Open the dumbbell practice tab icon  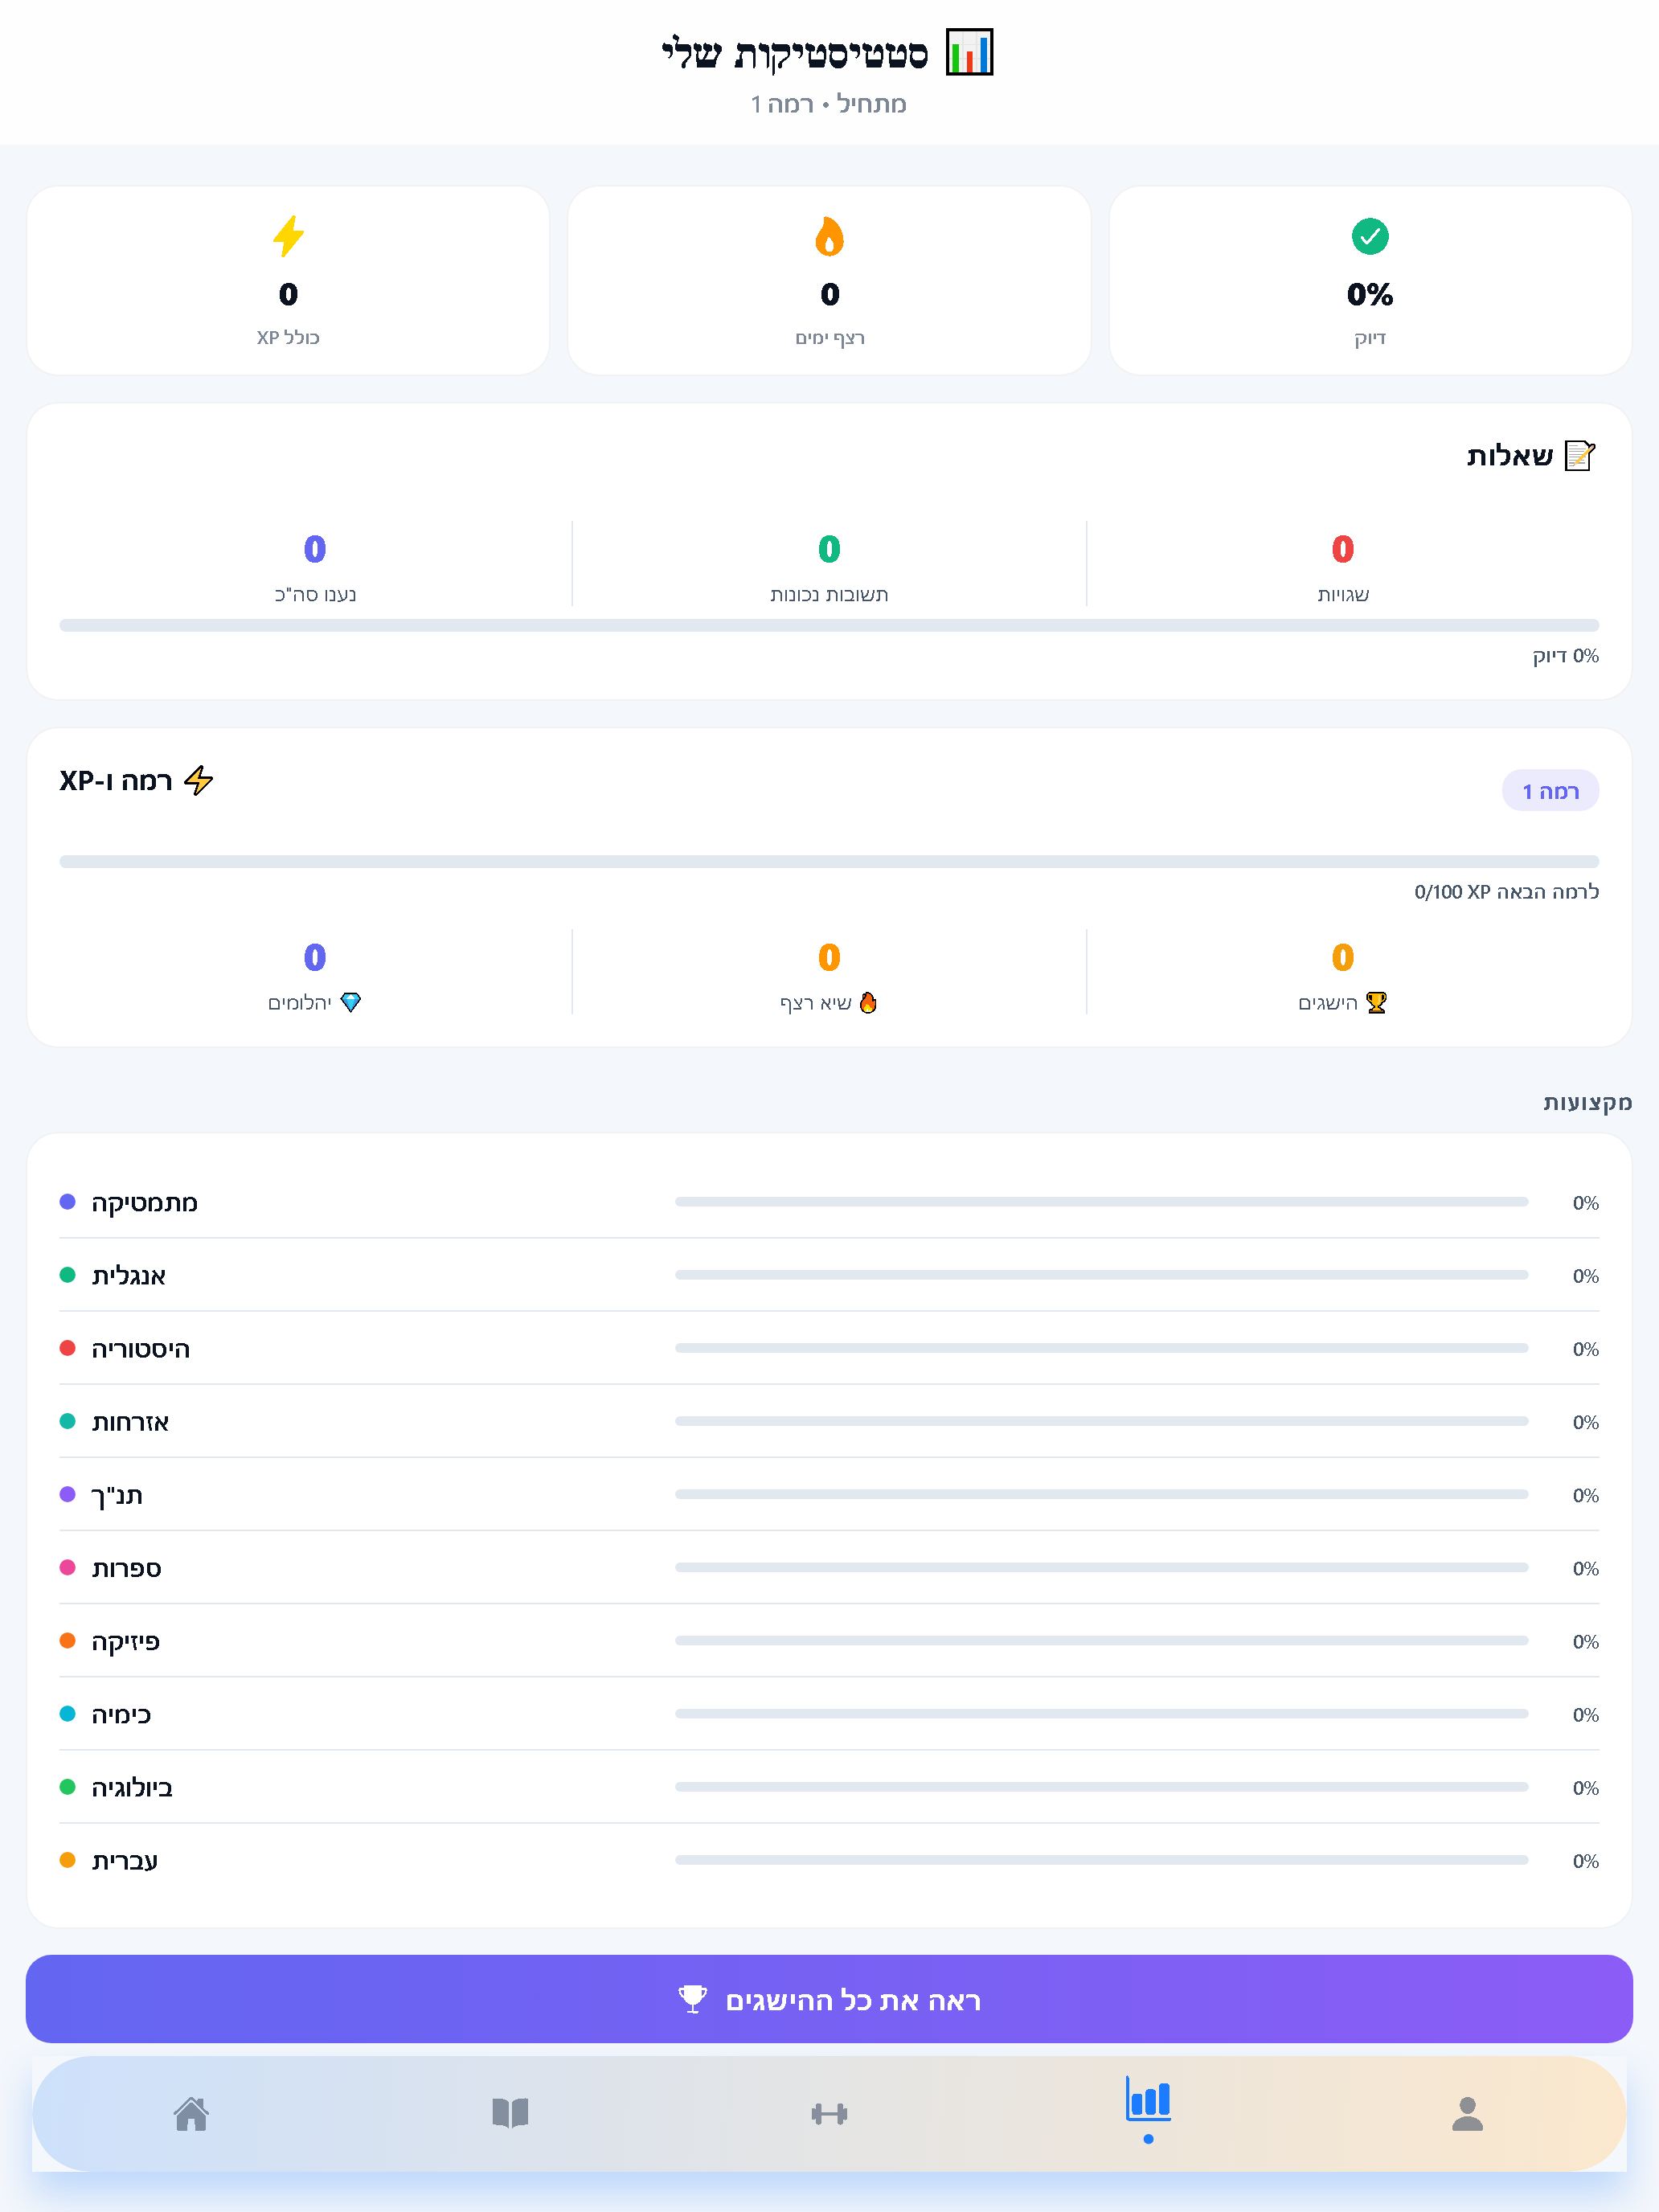click(829, 2113)
